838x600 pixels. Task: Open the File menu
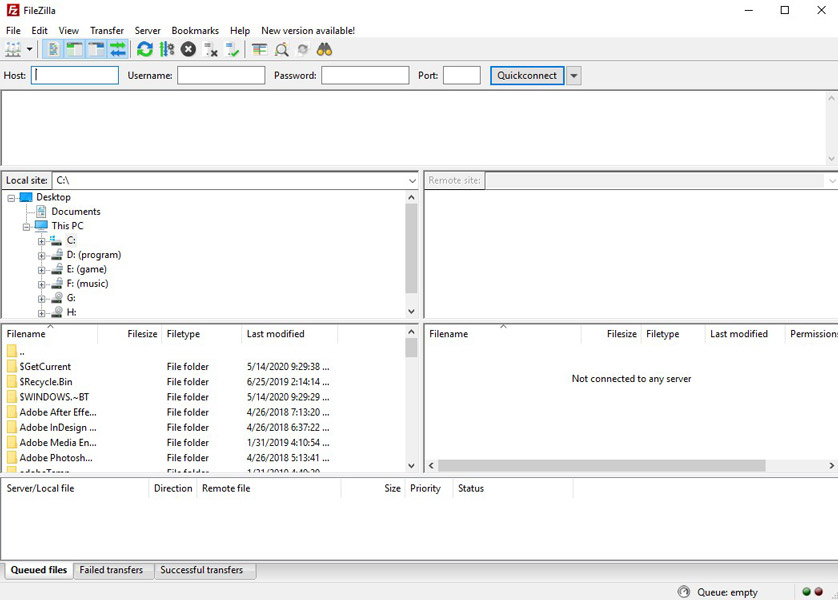coord(13,30)
